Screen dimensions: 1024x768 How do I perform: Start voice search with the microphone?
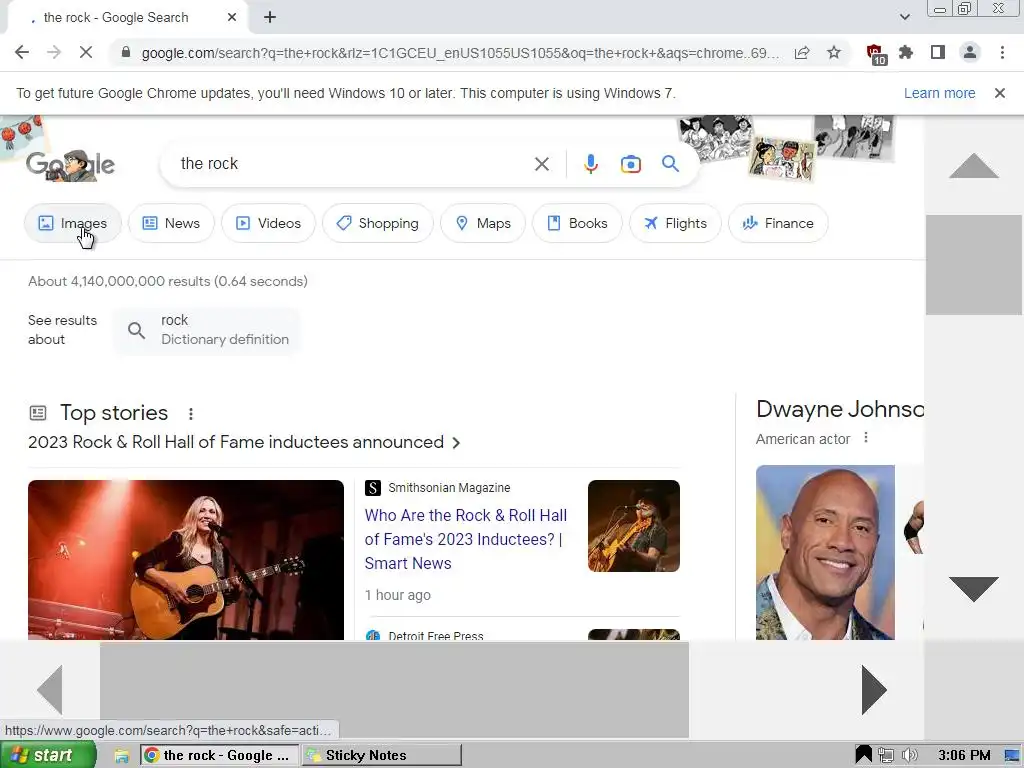pos(590,164)
